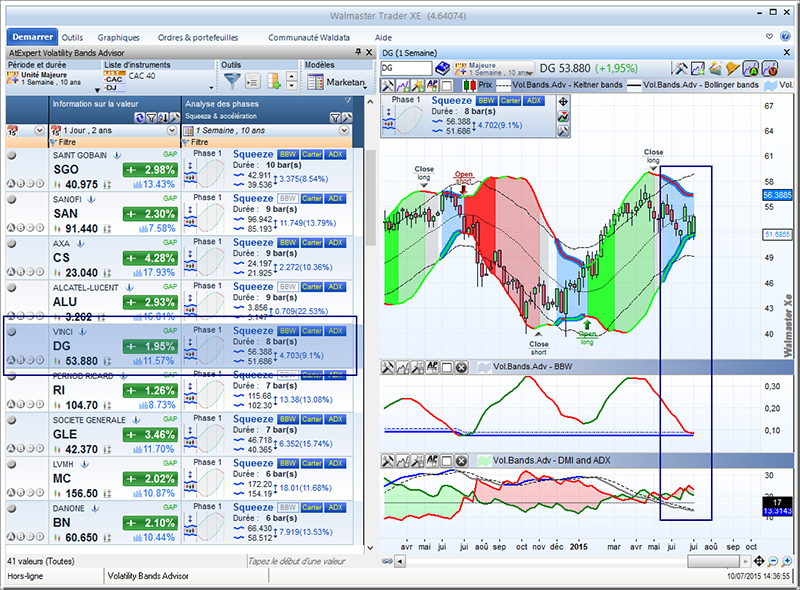The height and width of the screenshot is (590, 800).
Task: Click the chart horizontal scrollbar thumb
Action: 713,561
